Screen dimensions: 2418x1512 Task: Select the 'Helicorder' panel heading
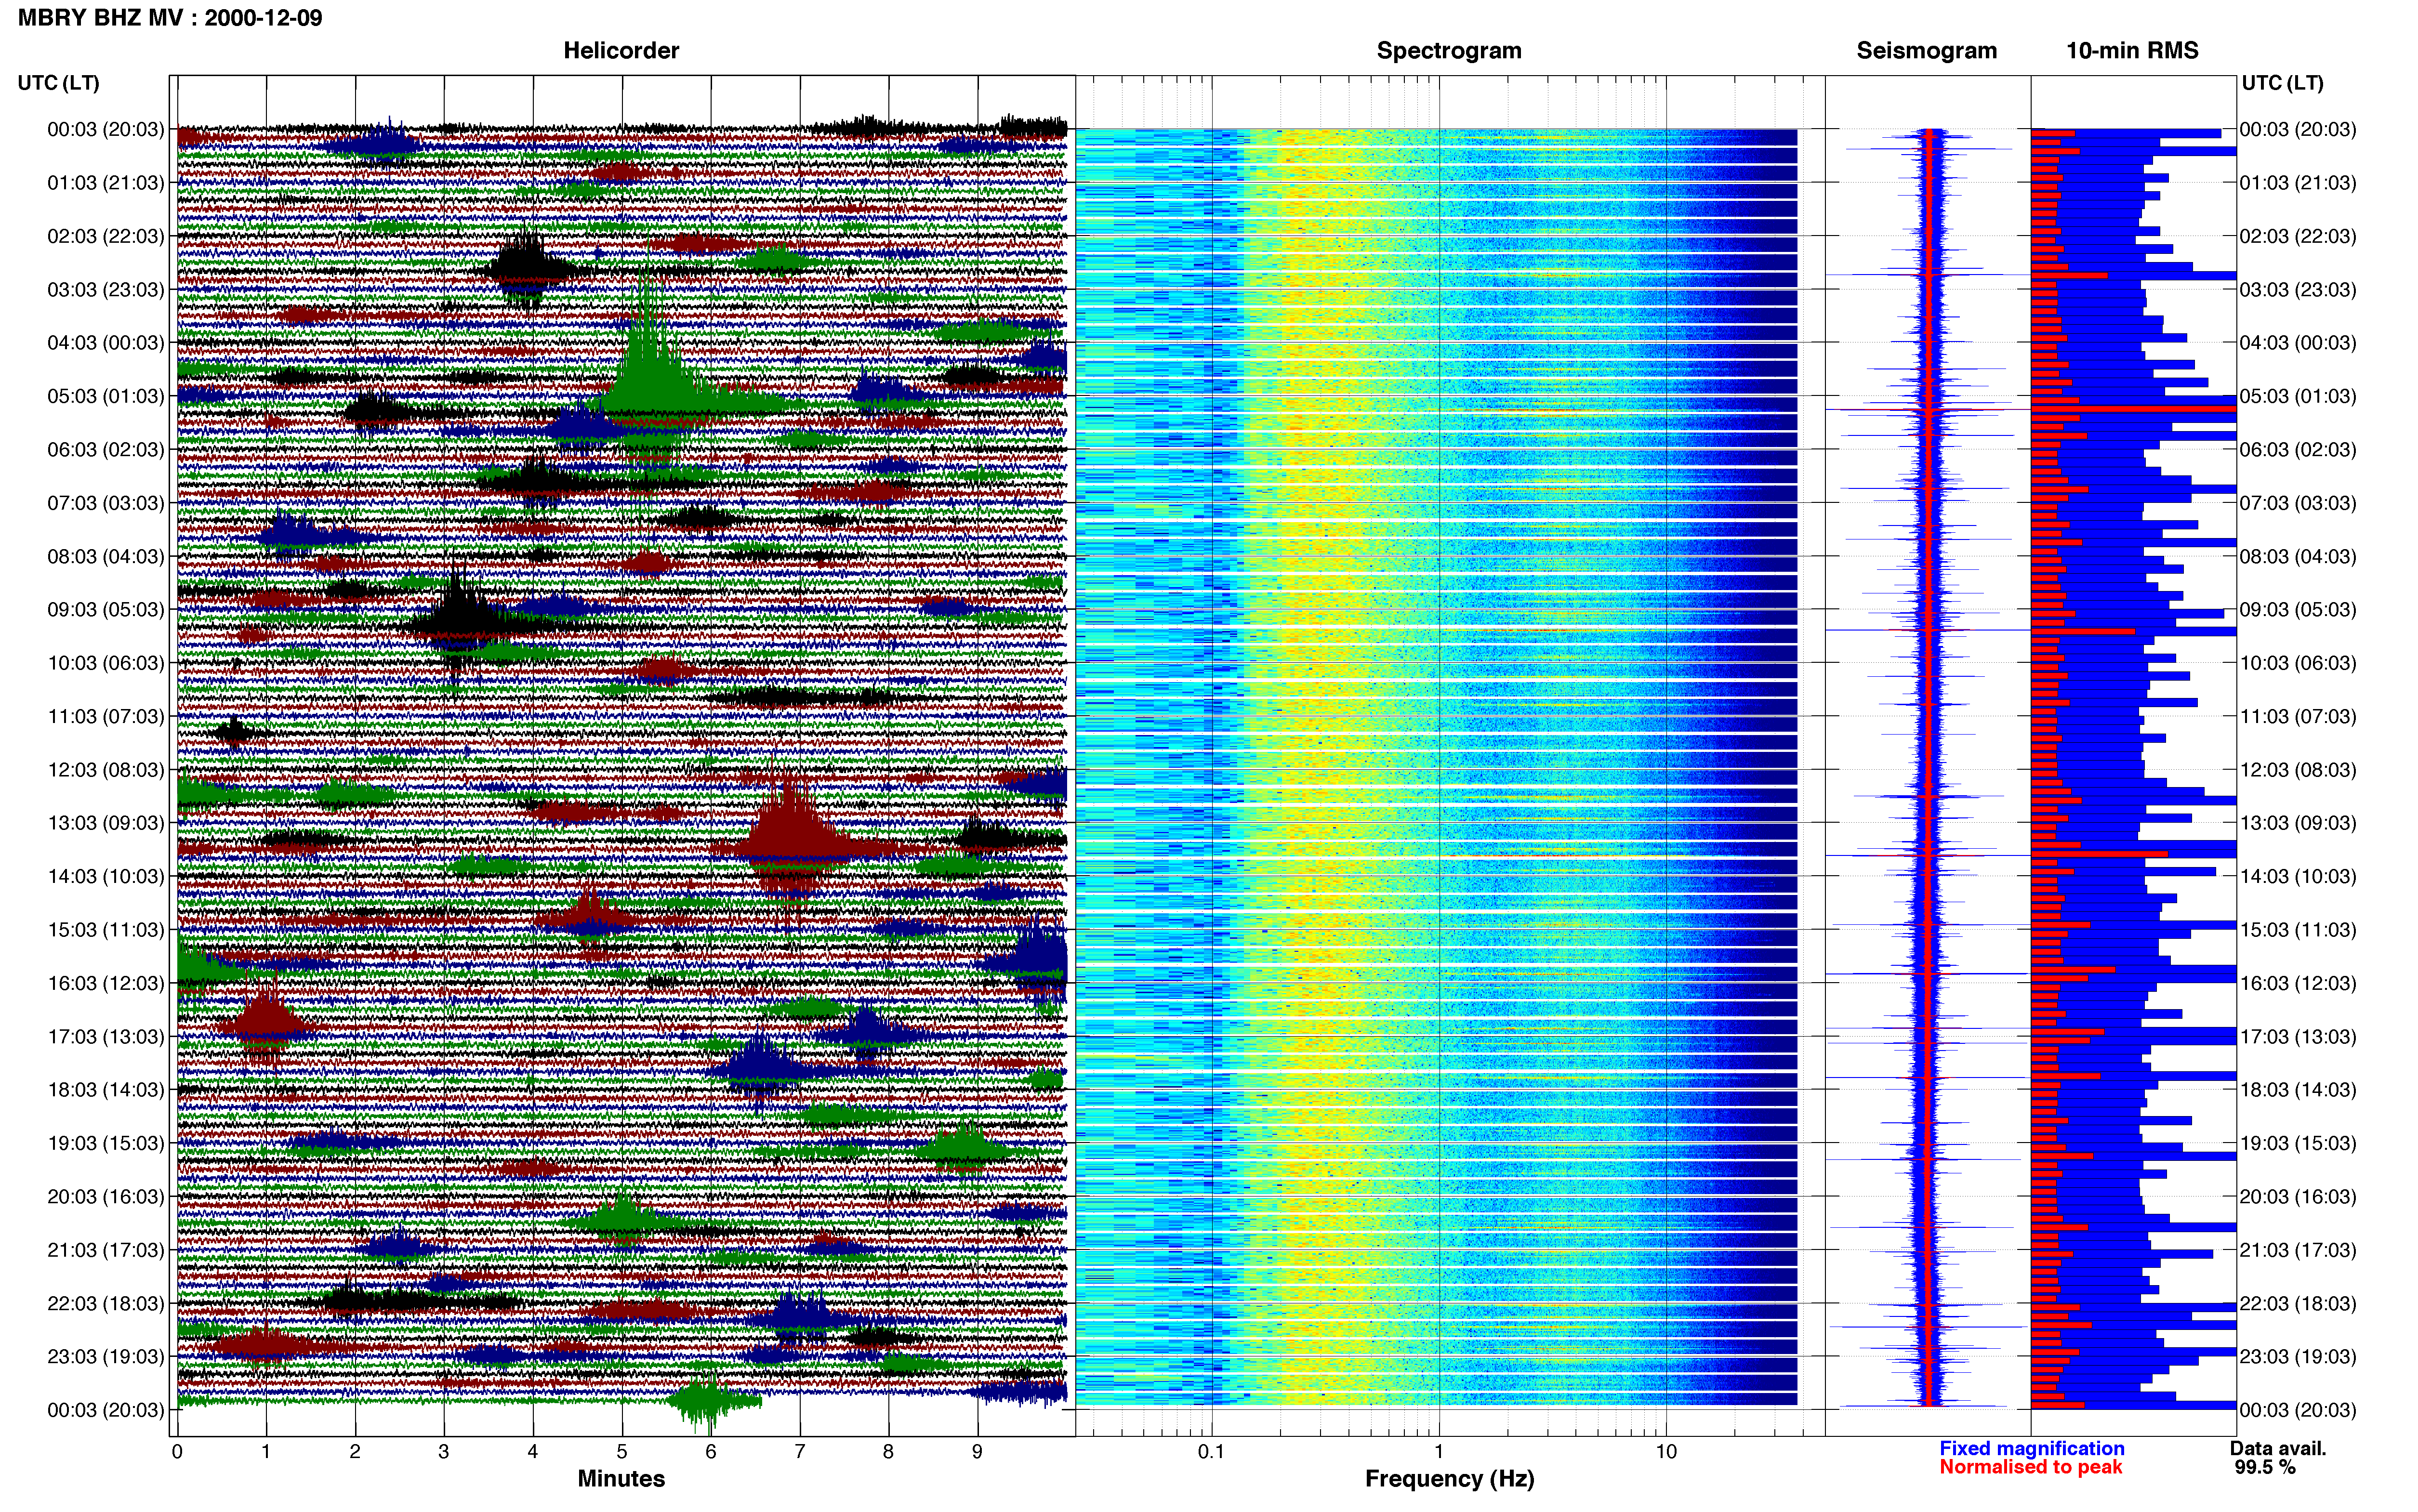click(x=621, y=51)
